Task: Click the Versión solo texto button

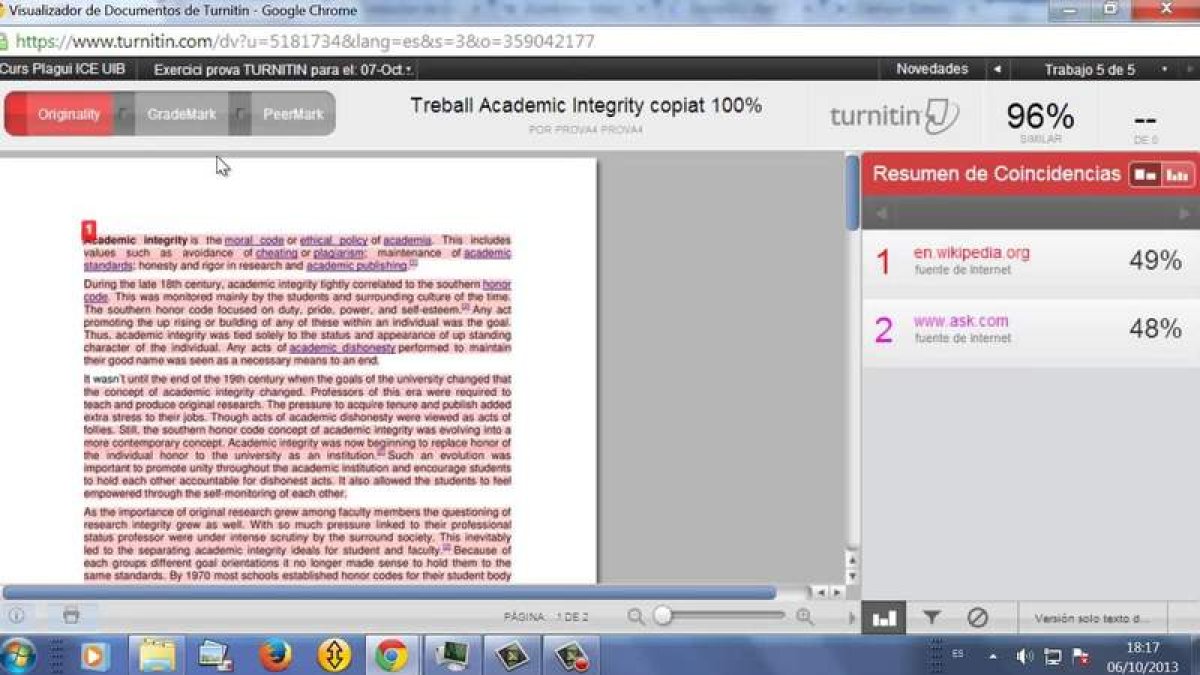Action: 1092,618
